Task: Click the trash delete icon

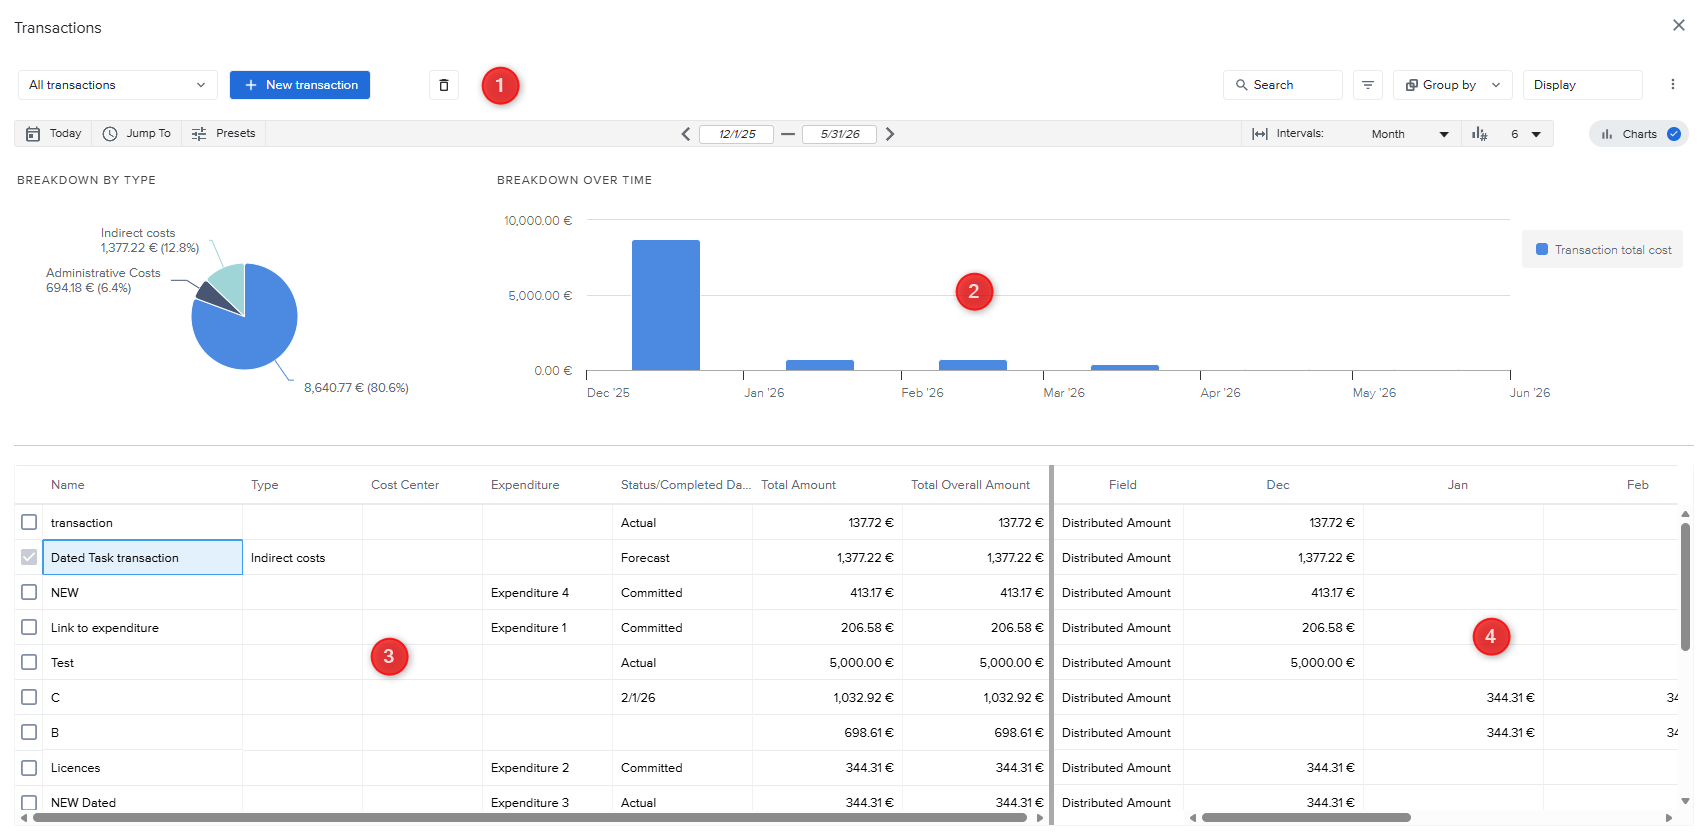Action: pos(444,85)
